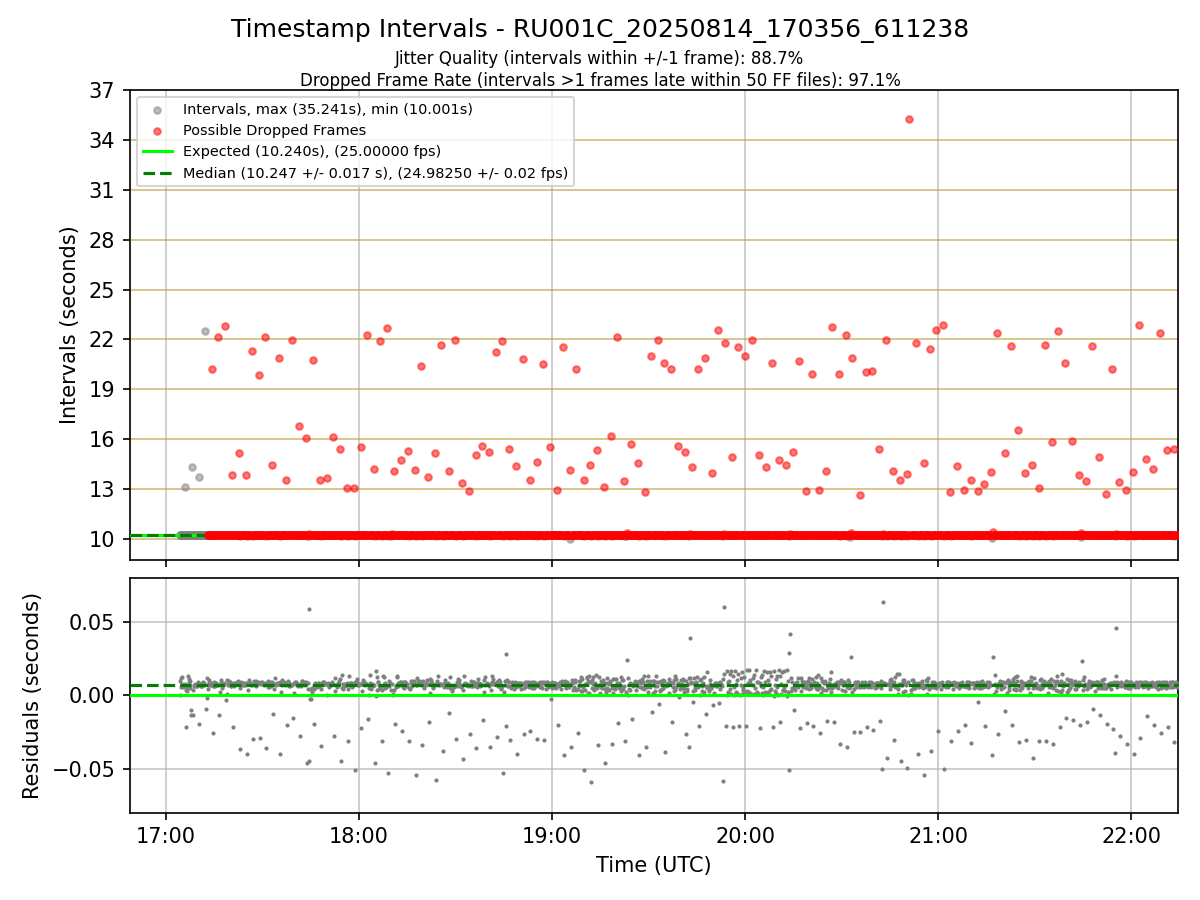This screenshot has width=1200, height=900.
Task: Click the gray legend marker for Intervals
Action: (x=158, y=110)
